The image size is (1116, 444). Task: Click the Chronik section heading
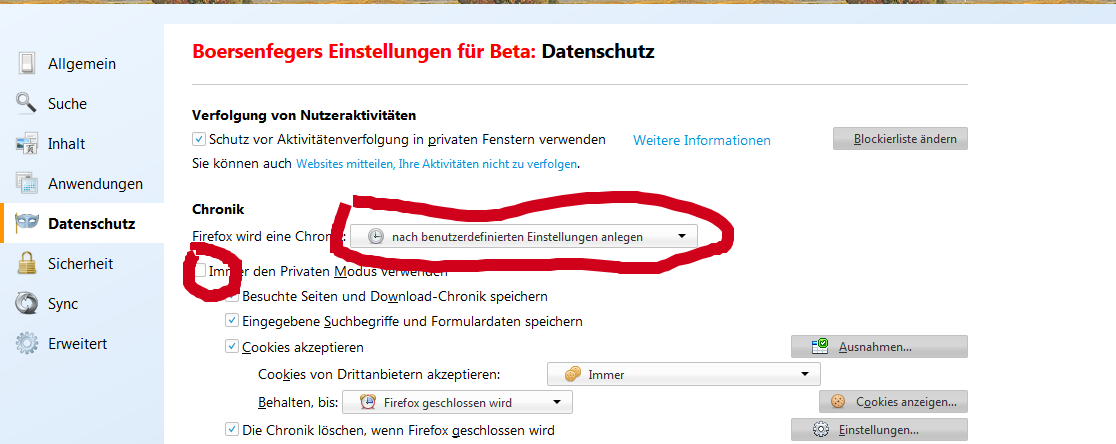(219, 209)
